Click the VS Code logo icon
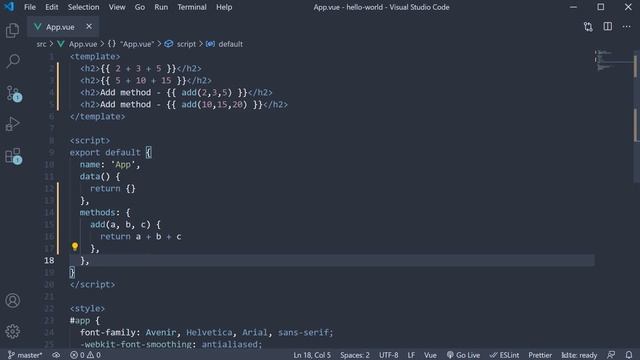This screenshot has width=640, height=360. point(9,7)
